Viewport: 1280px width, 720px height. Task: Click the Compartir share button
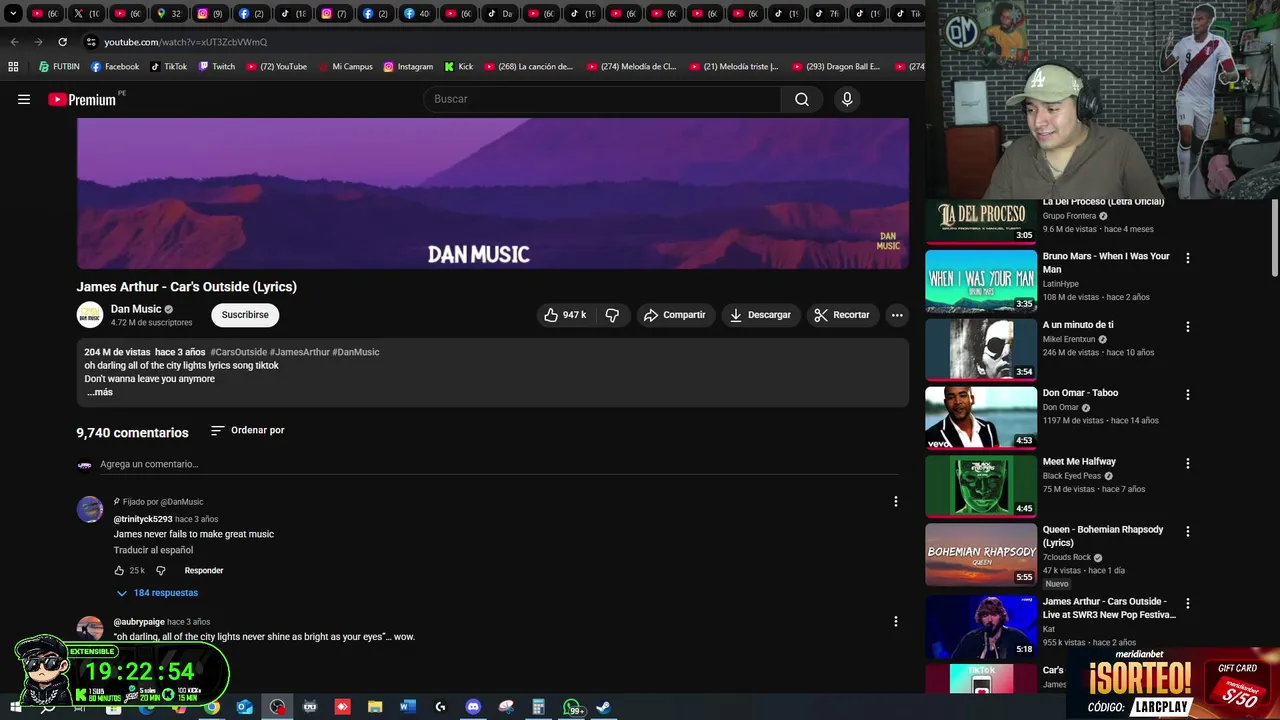point(675,315)
